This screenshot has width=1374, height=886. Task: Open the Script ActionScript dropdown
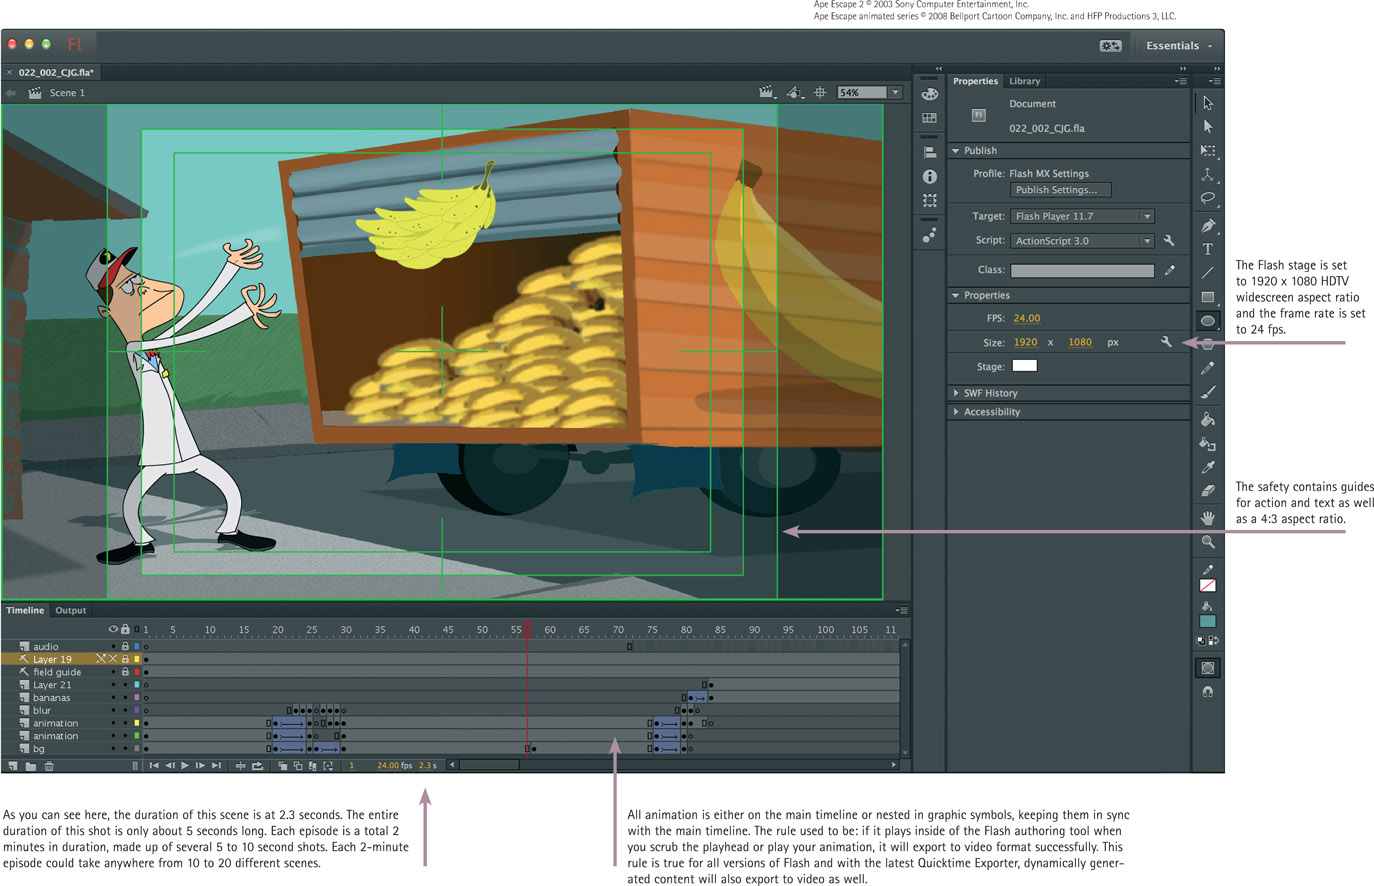pyautogui.click(x=1082, y=241)
